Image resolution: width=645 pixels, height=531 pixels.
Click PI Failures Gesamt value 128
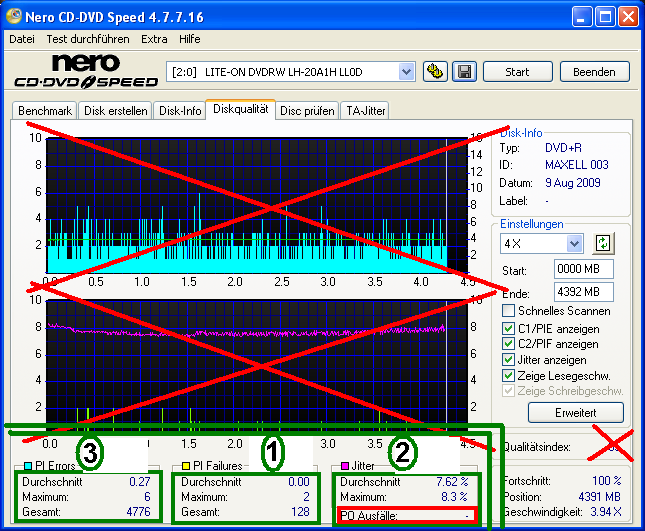300,512
